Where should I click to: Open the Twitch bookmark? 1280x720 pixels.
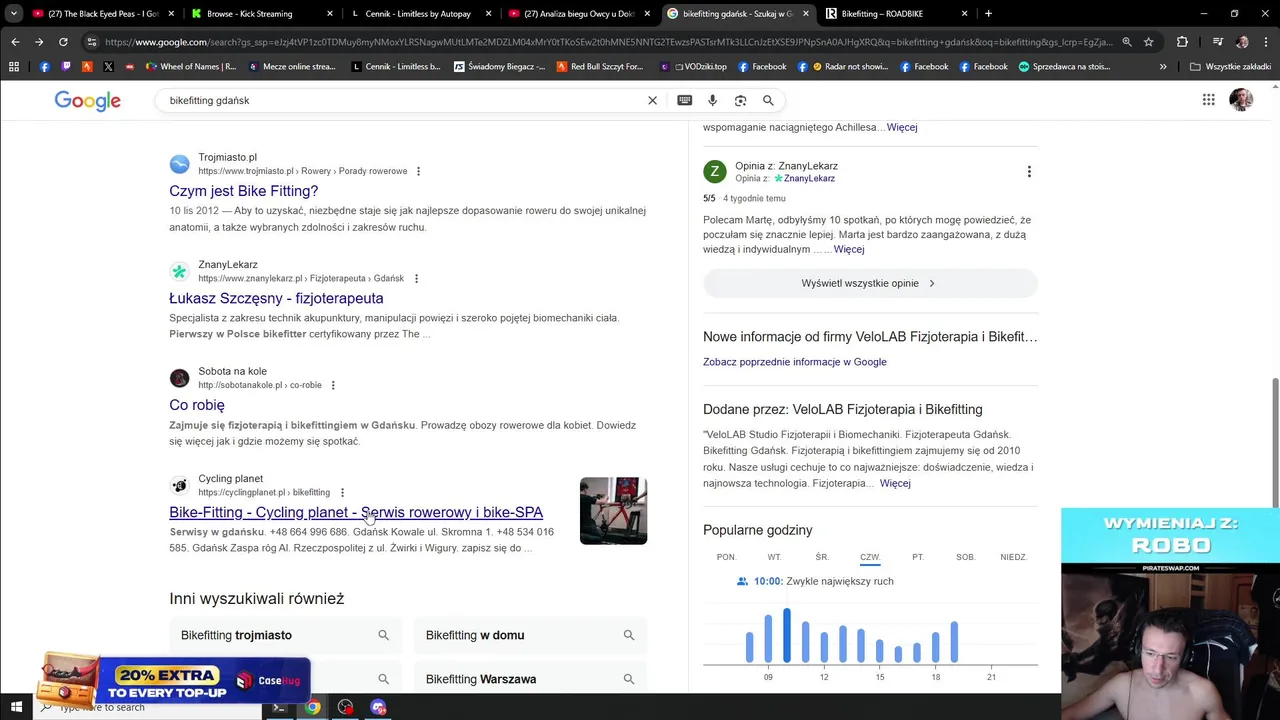[x=66, y=67]
